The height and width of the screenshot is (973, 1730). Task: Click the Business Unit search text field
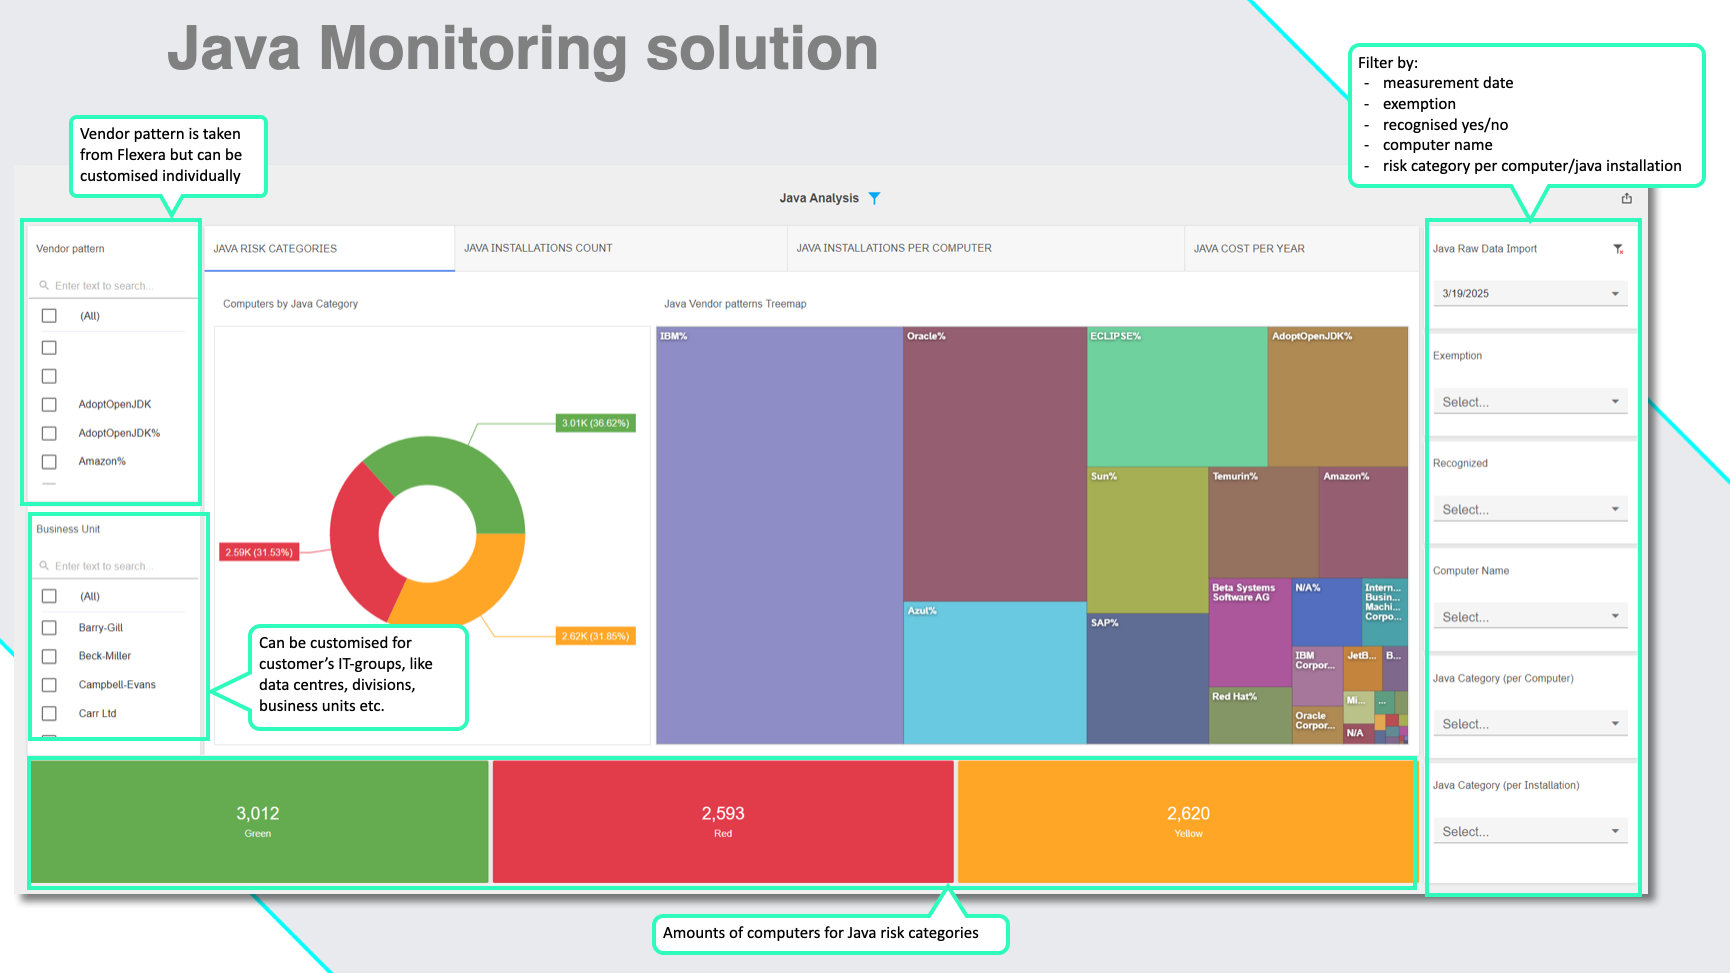pos(118,566)
